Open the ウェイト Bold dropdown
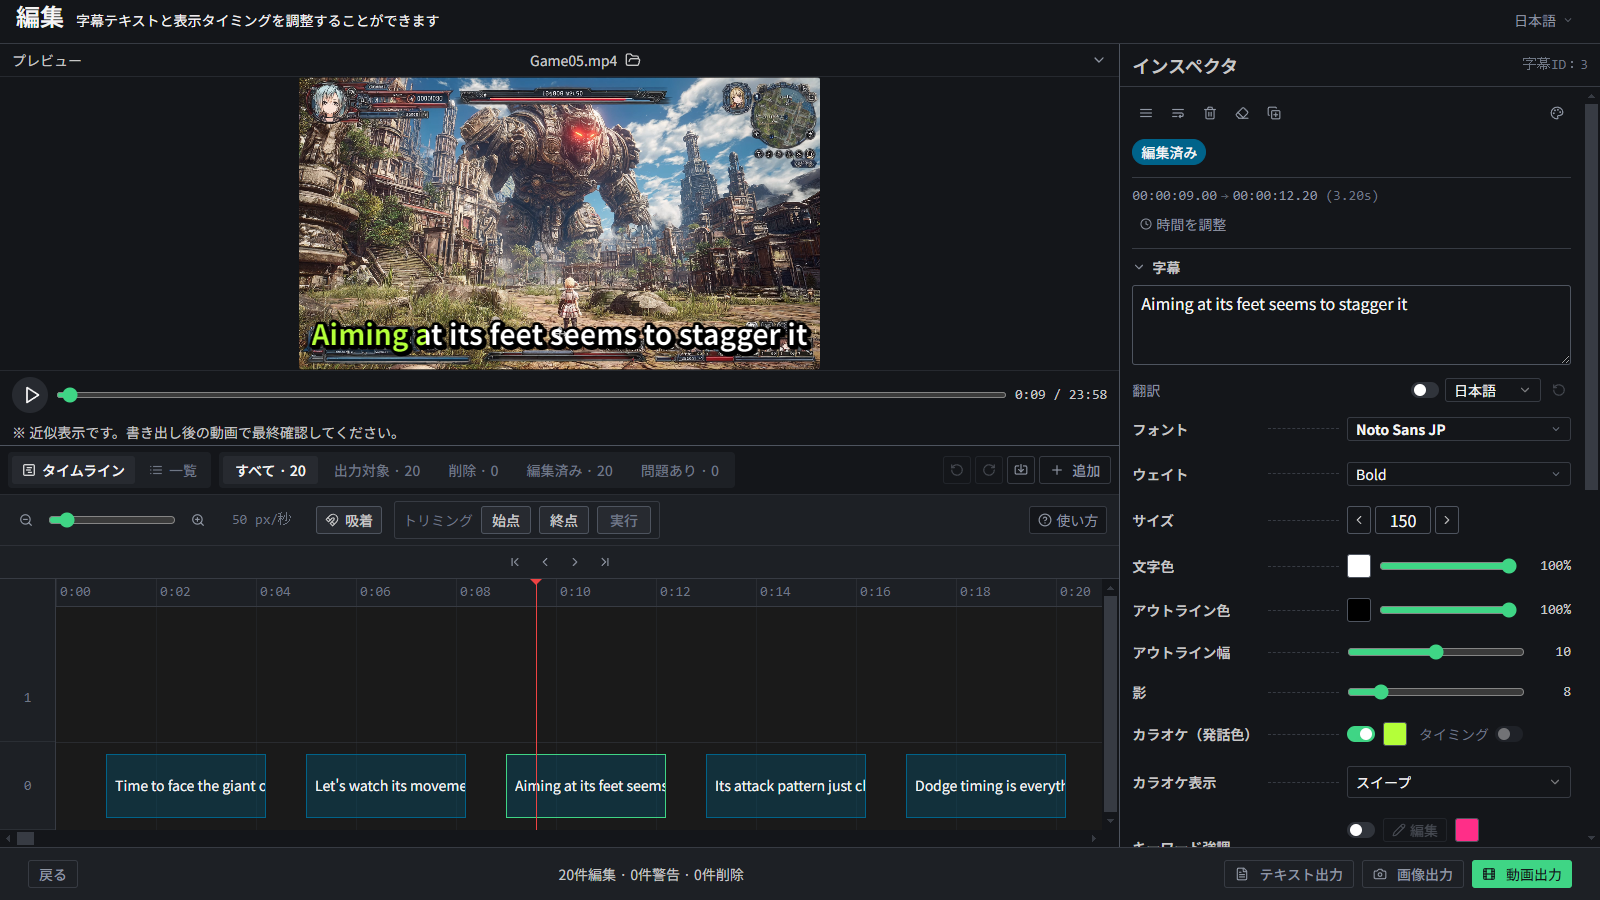The height and width of the screenshot is (900, 1600). (x=1458, y=474)
